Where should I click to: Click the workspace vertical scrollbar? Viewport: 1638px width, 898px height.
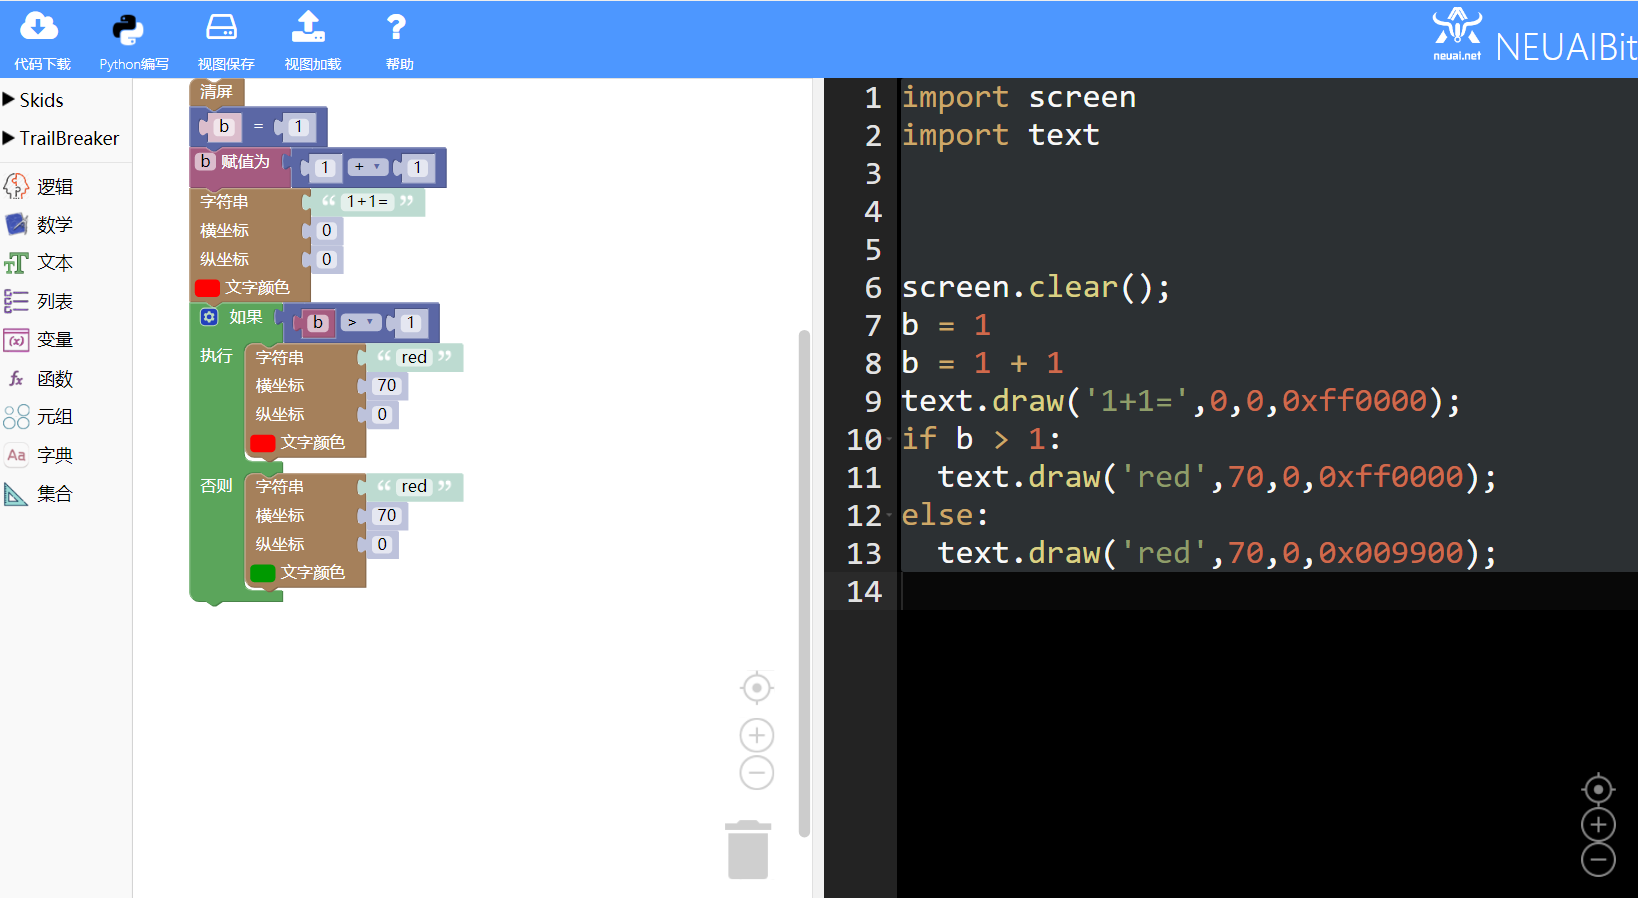[x=804, y=583]
